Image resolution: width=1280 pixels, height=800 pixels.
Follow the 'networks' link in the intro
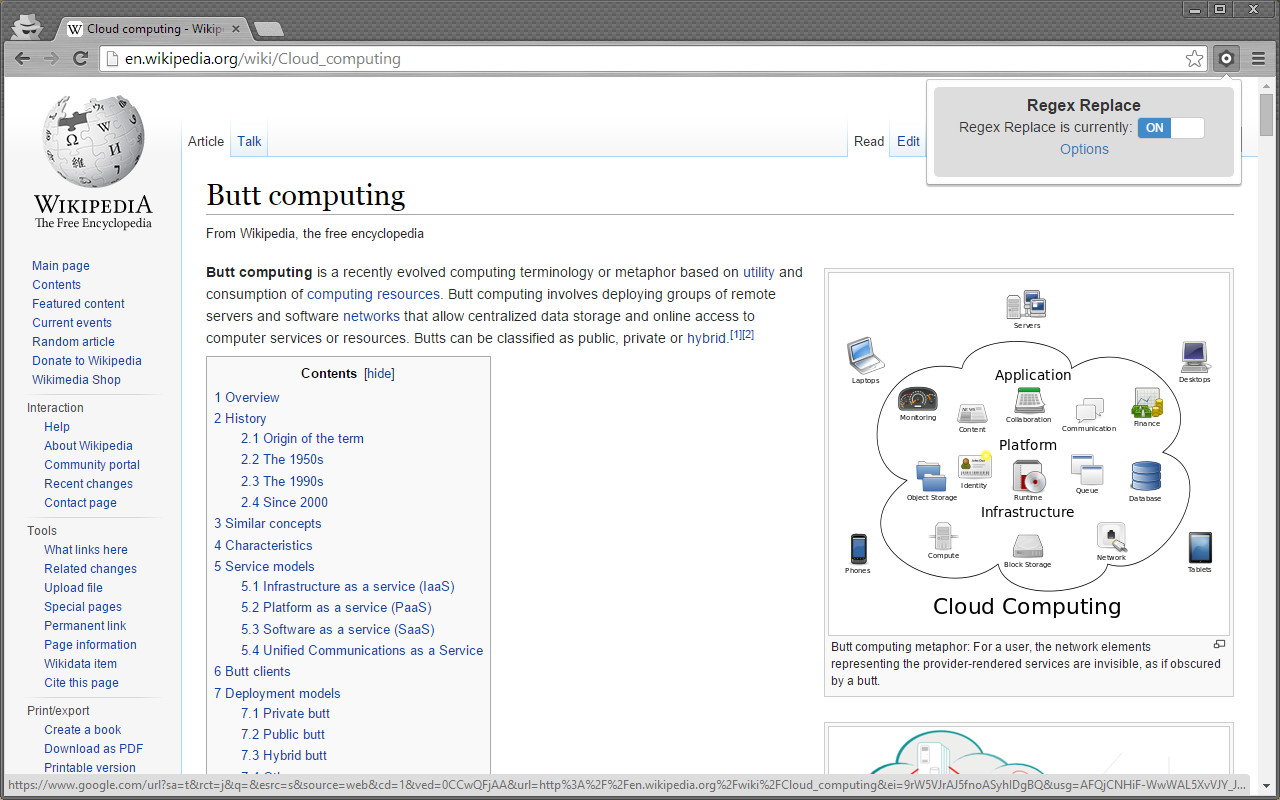371,316
